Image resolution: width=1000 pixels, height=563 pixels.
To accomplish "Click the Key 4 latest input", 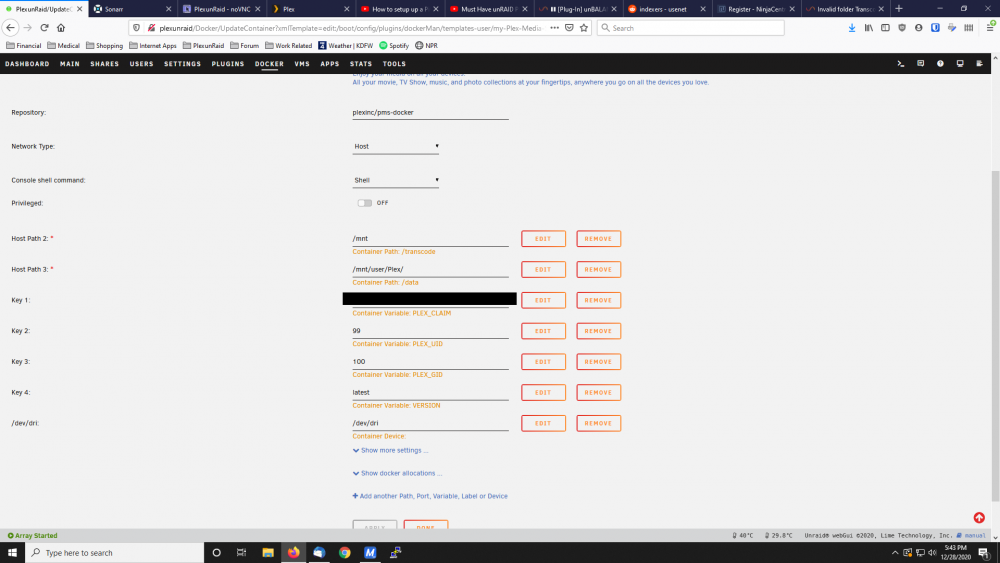I will [430, 393].
